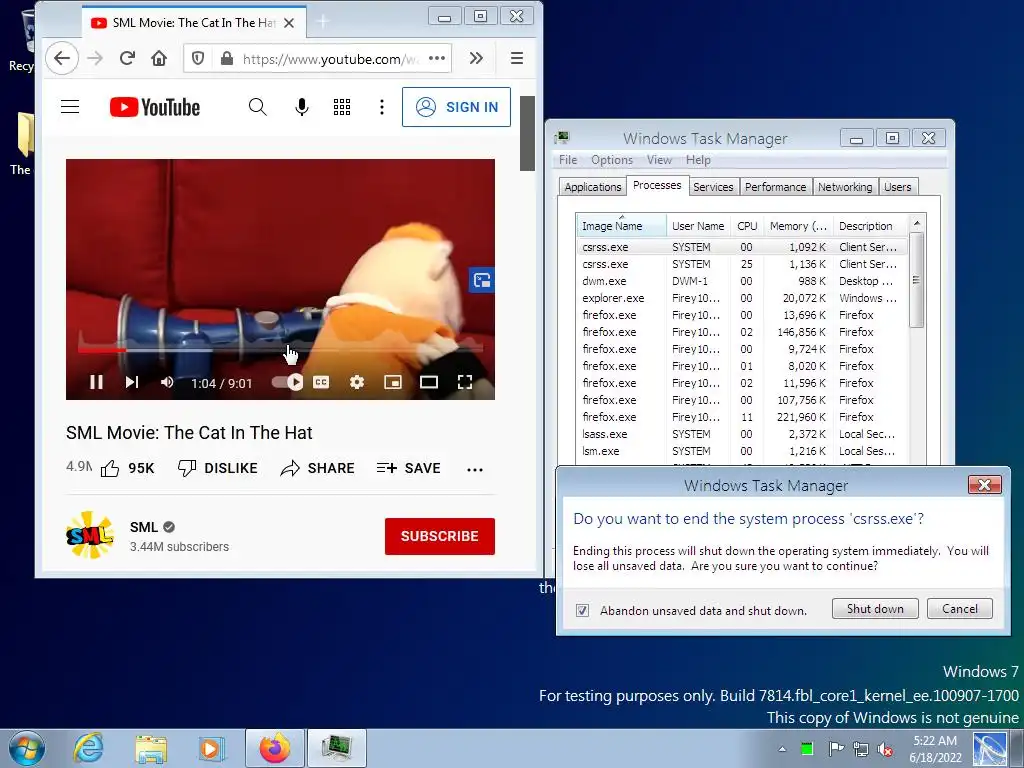
Task: Click SHARE under the video
Action: click(317, 468)
